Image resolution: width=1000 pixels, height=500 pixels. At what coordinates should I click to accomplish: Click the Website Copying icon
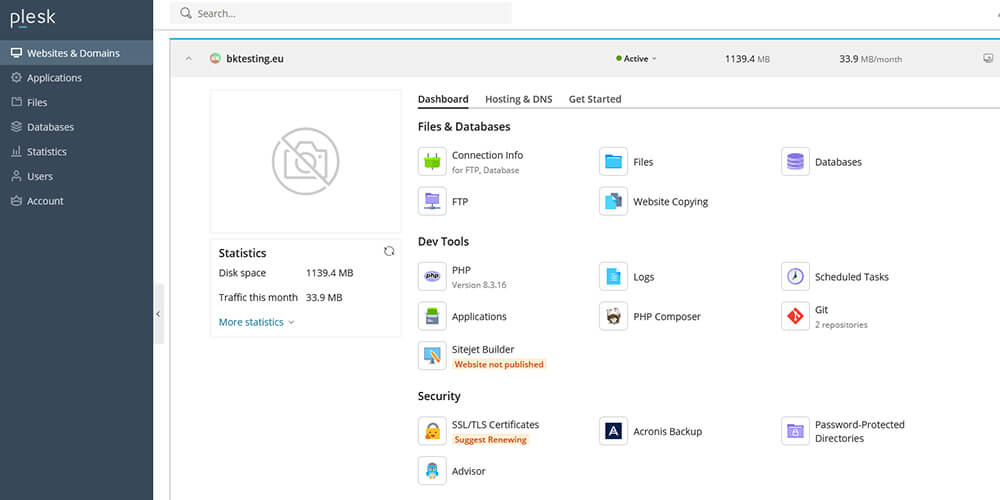pos(613,202)
